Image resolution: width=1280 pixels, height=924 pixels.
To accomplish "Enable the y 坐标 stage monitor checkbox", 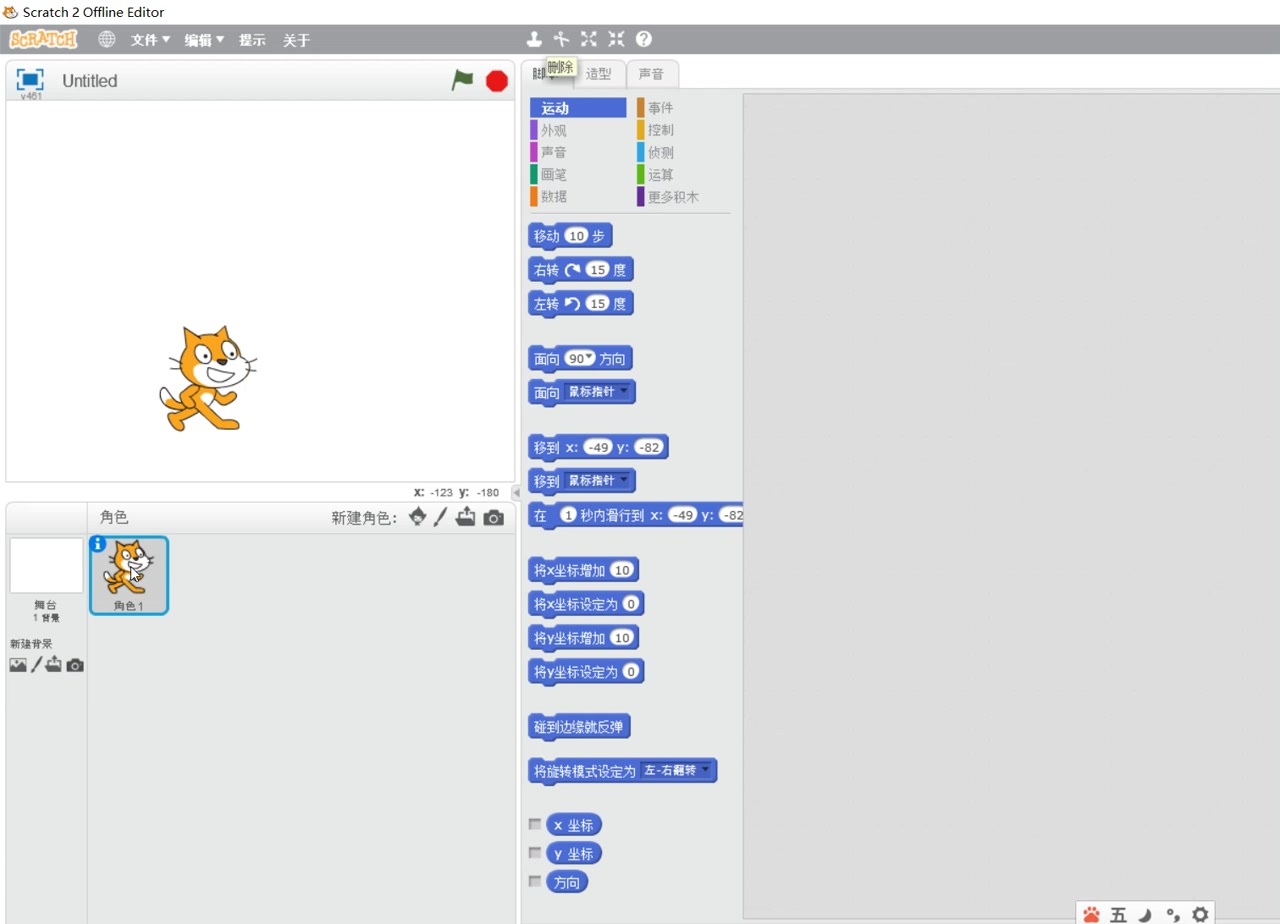I will pyautogui.click(x=535, y=853).
